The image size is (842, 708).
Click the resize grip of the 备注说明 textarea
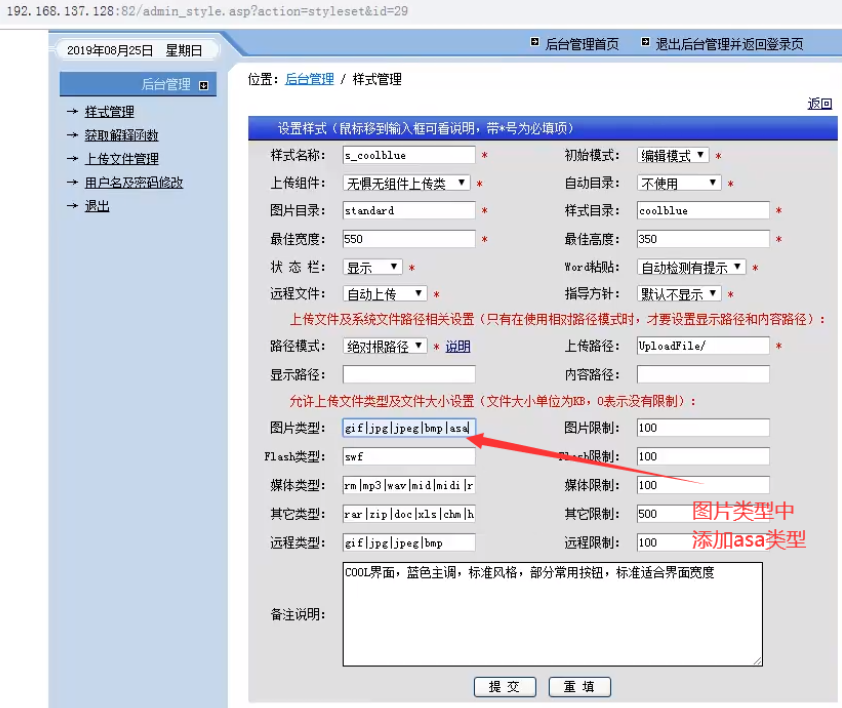click(x=757, y=661)
